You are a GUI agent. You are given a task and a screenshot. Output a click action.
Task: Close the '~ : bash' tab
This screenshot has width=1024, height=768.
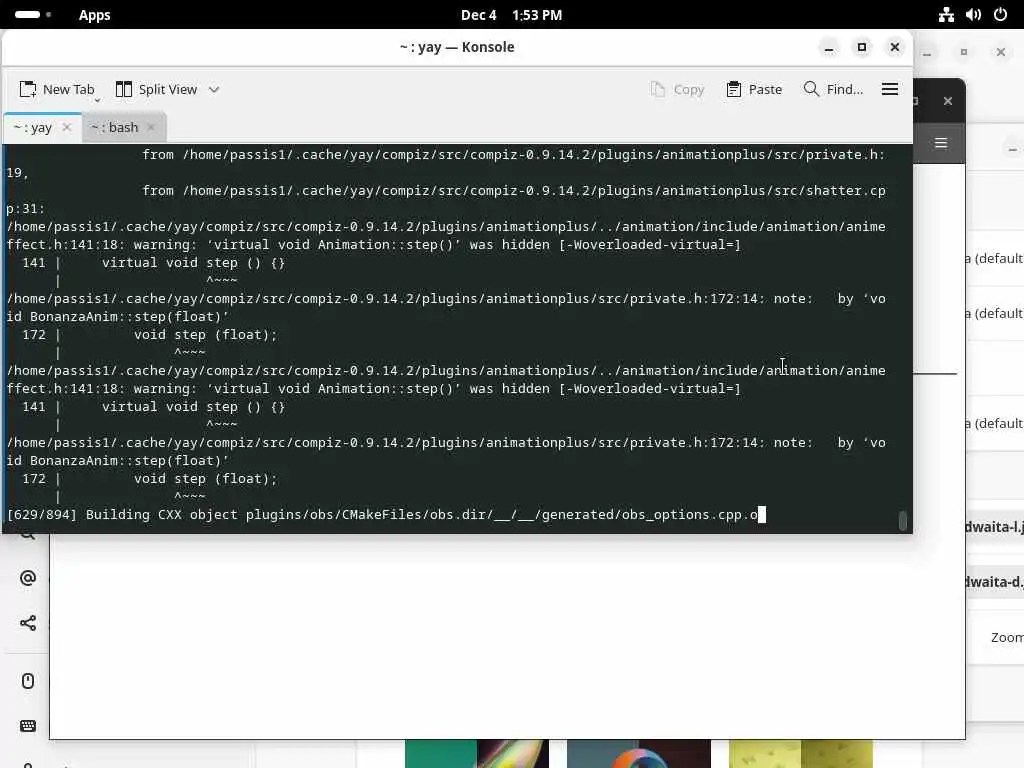coord(152,127)
